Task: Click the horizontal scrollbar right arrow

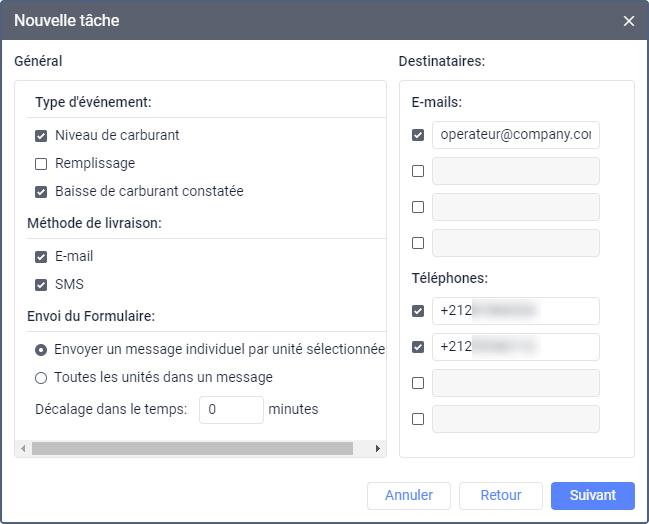Action: coord(379,449)
